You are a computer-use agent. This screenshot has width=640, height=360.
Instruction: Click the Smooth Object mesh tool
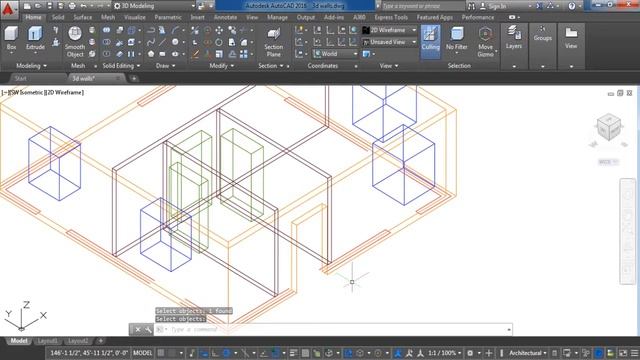click(75, 42)
